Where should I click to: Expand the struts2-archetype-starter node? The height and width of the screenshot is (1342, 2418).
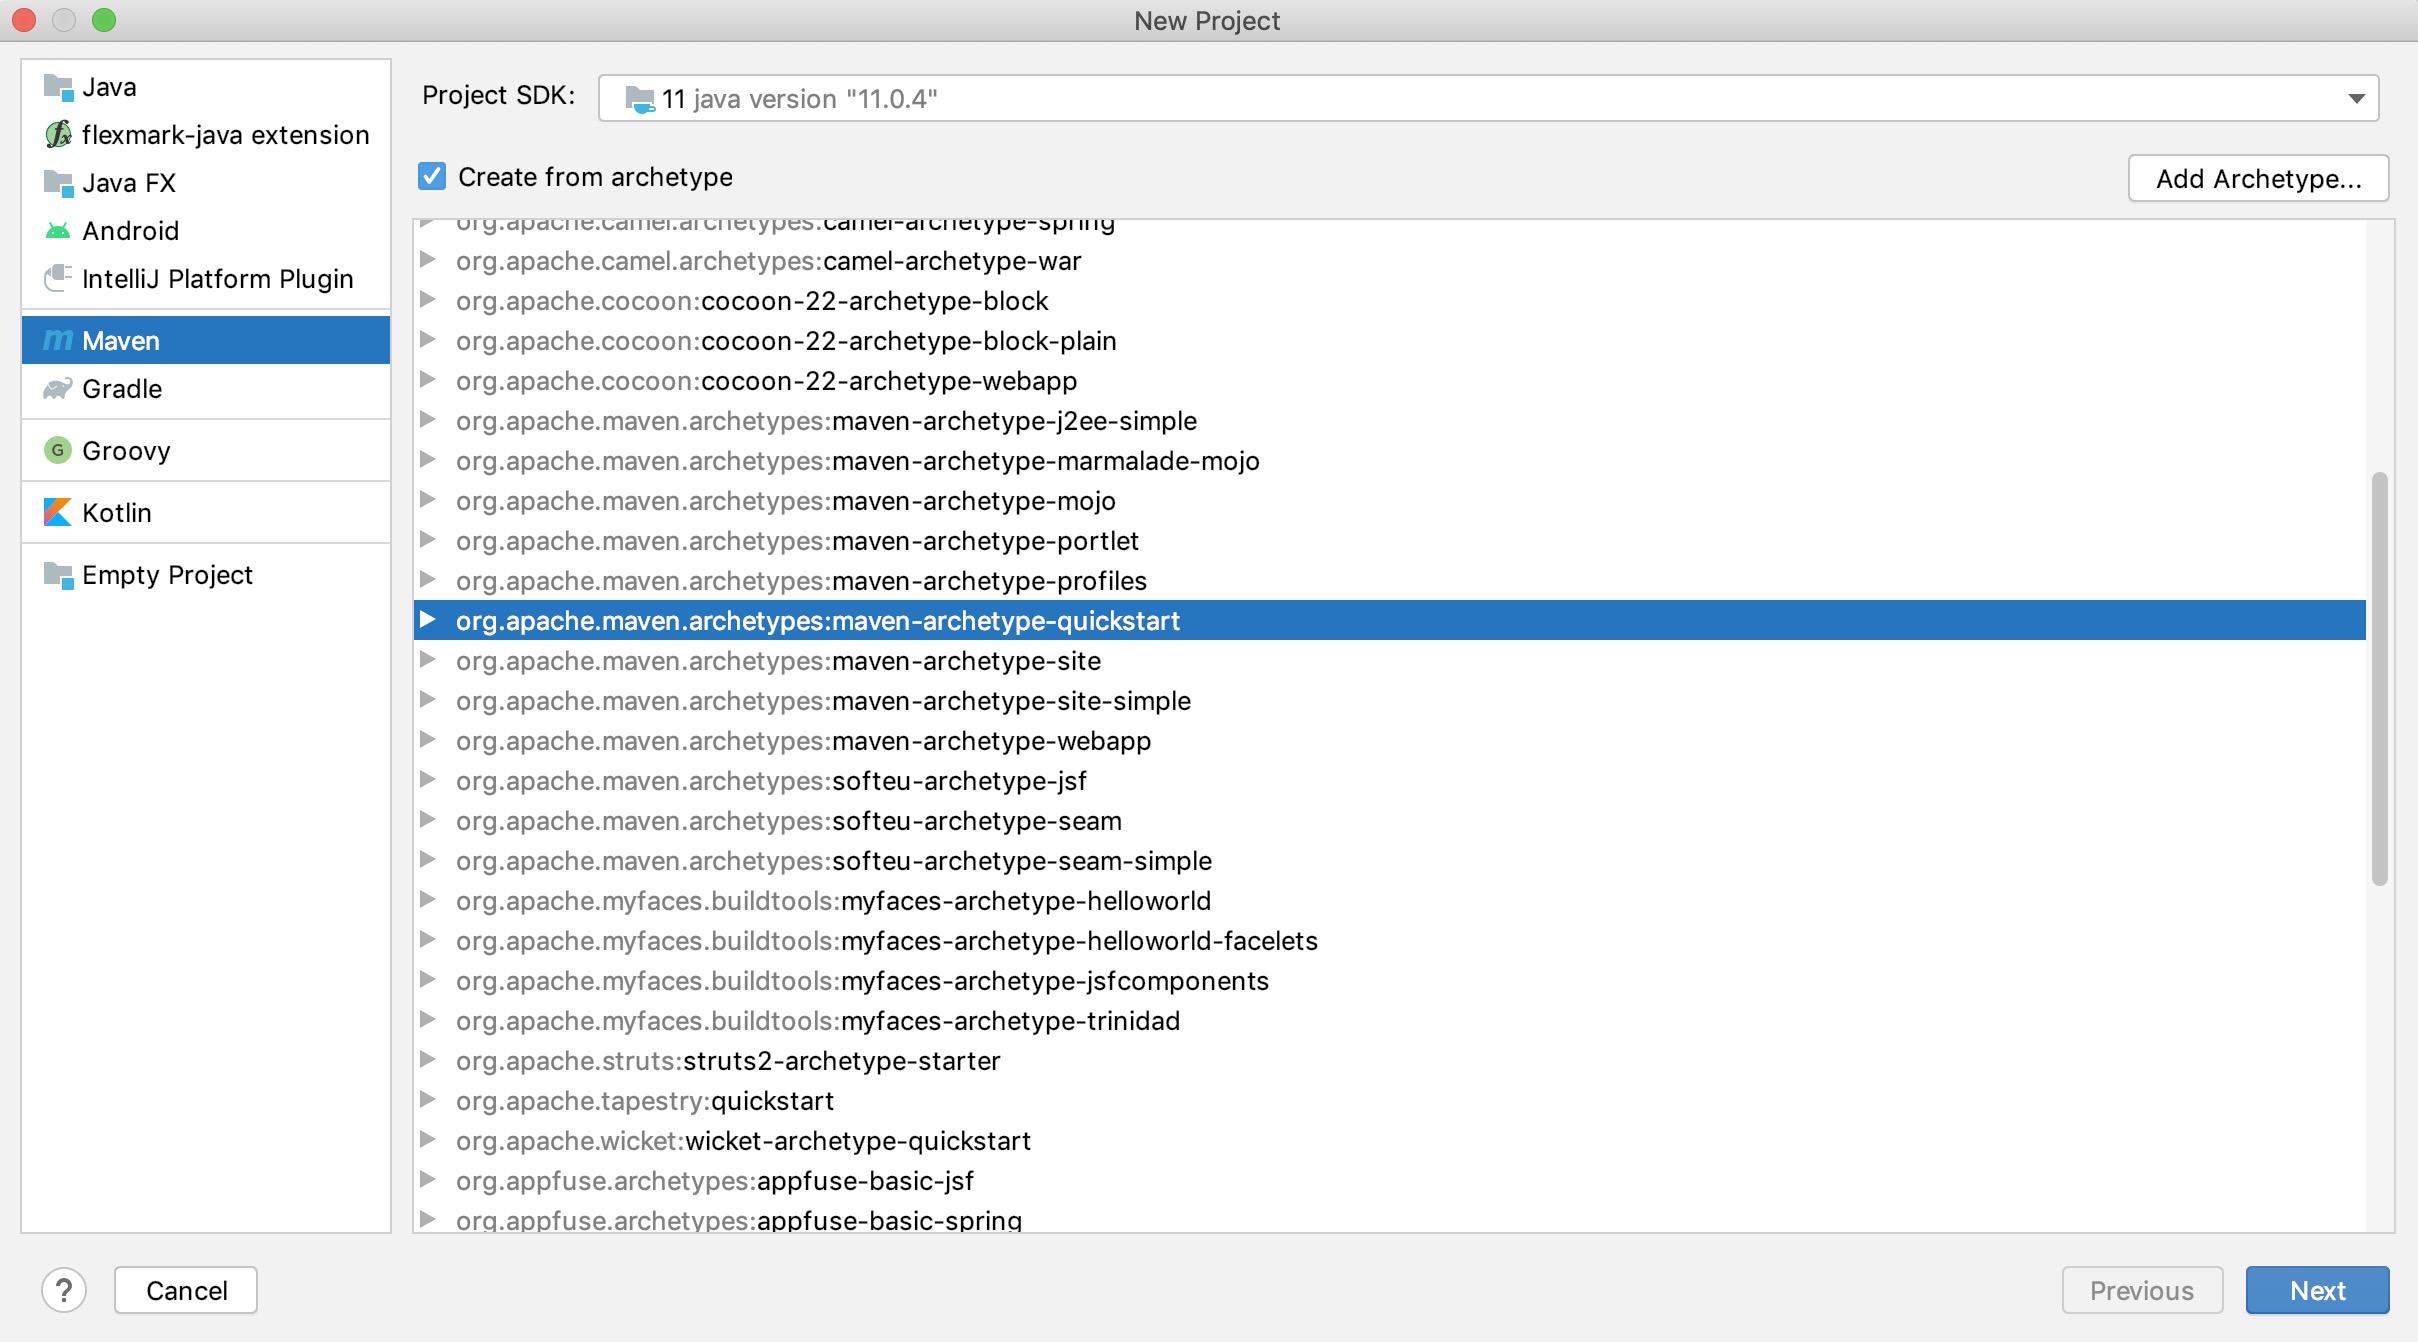(x=428, y=1060)
